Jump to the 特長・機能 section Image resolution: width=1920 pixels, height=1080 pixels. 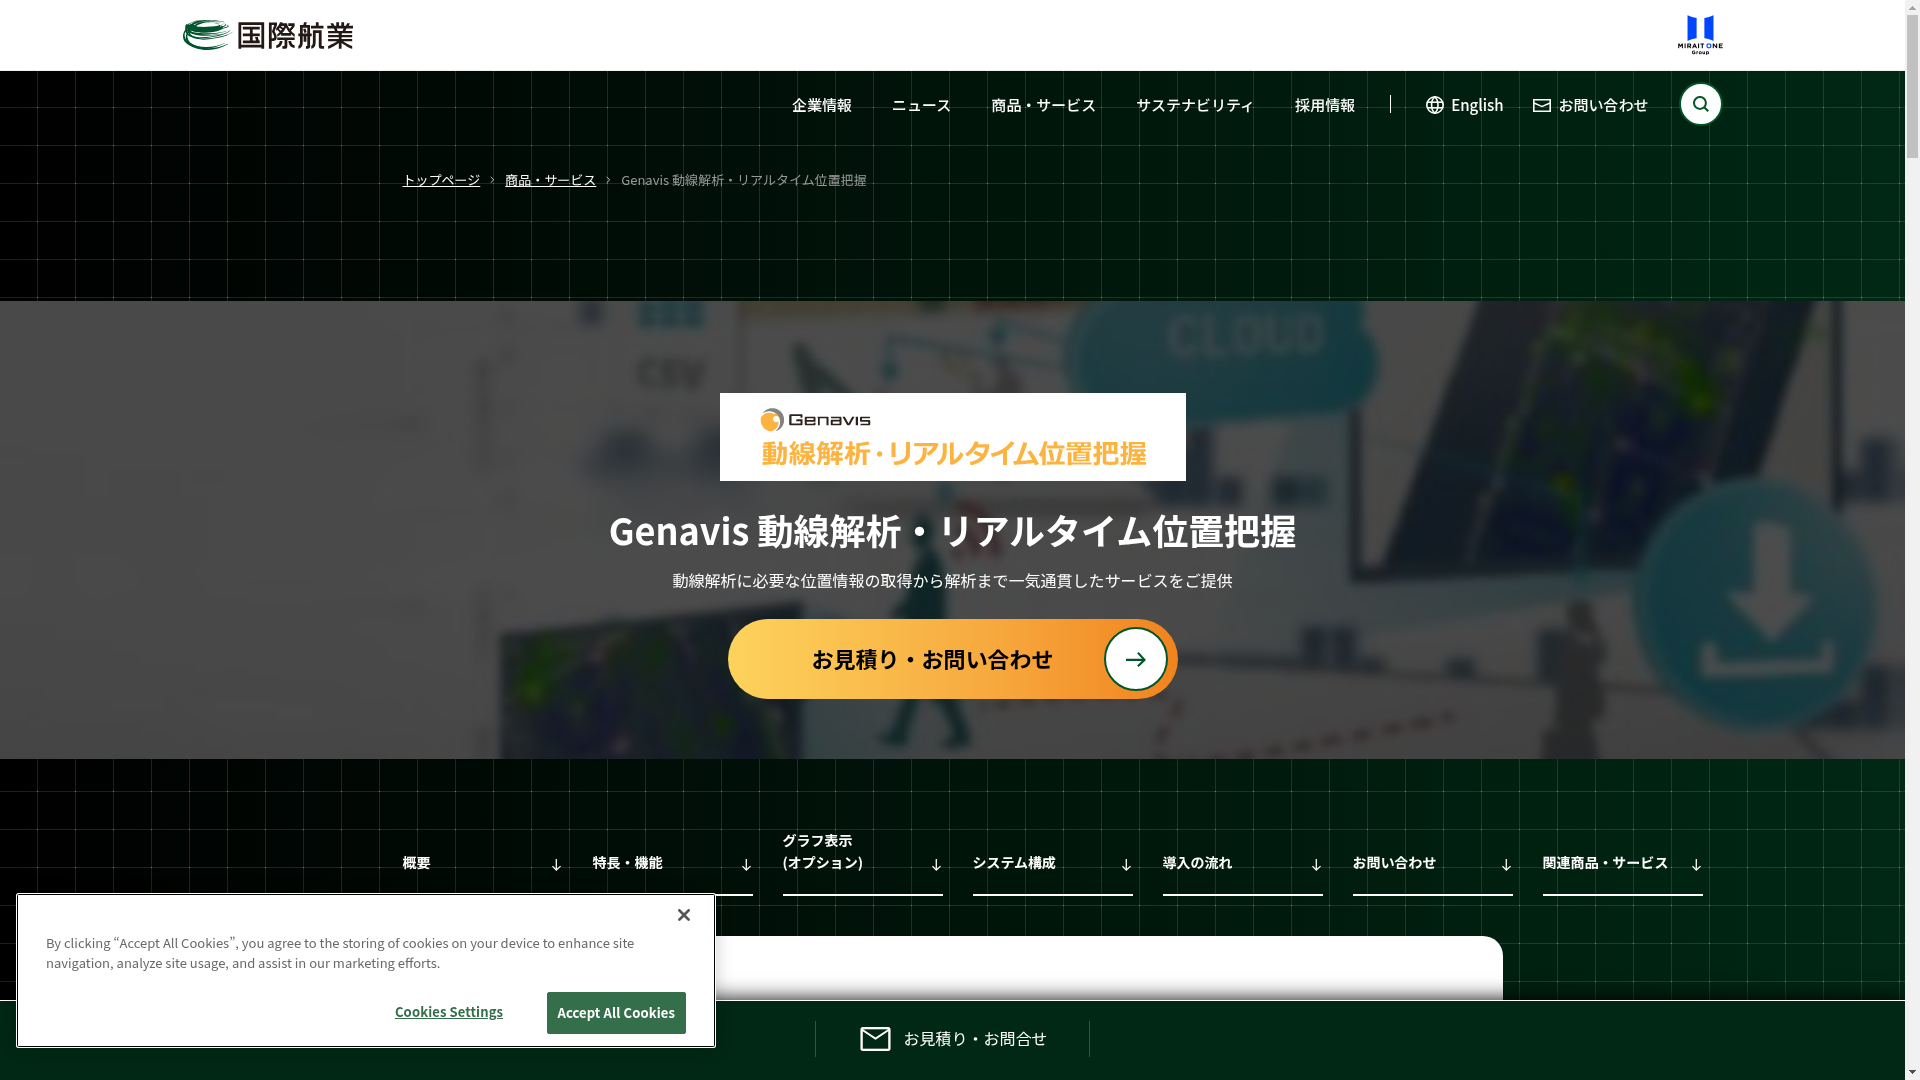tap(673, 863)
